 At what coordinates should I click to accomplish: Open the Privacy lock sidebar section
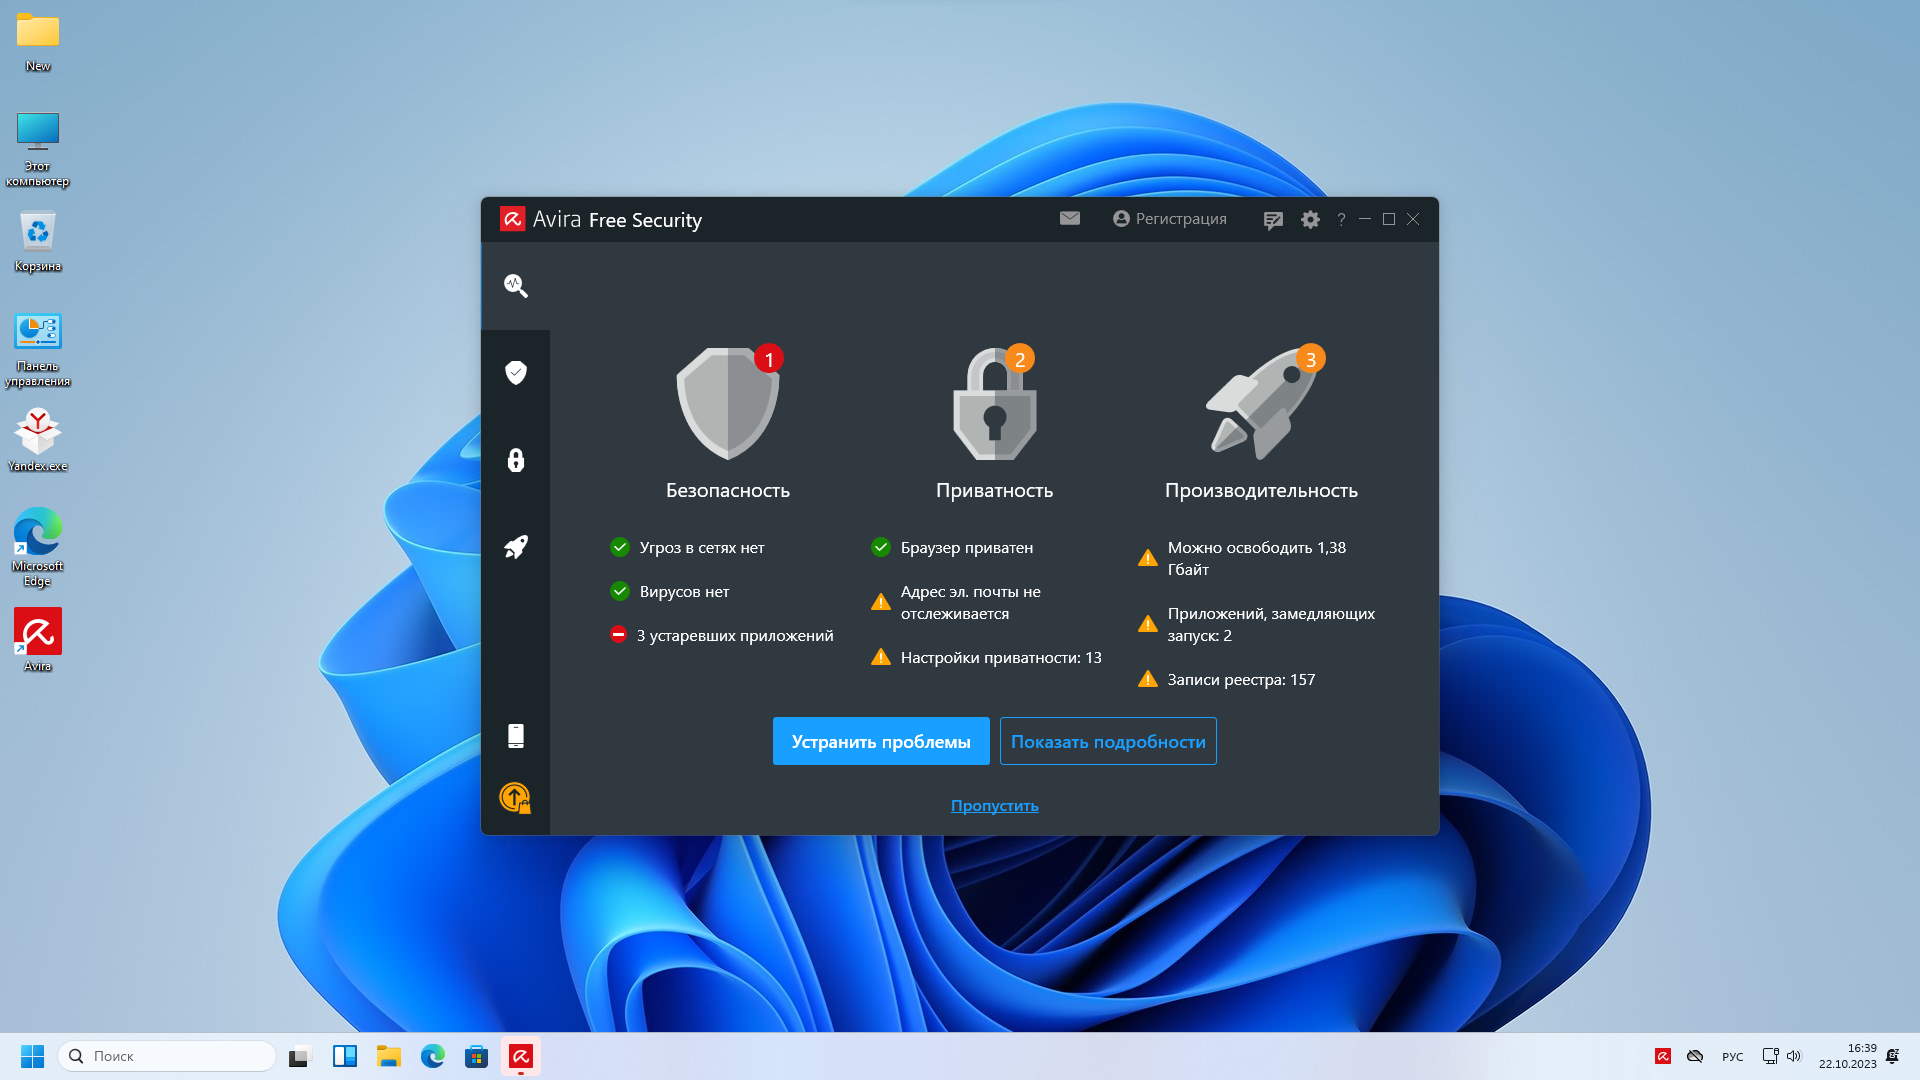point(515,460)
